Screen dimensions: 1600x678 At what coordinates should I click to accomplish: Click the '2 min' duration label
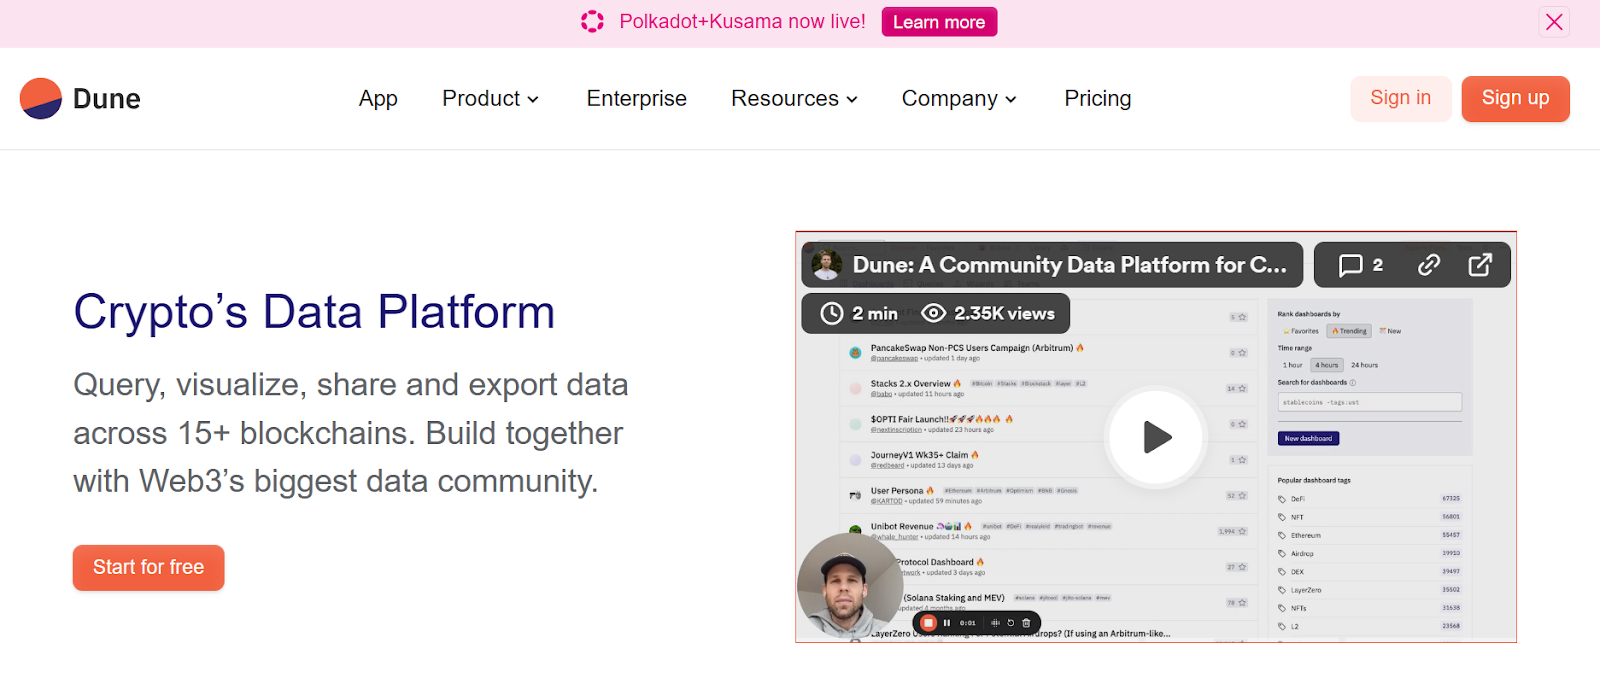pos(875,313)
